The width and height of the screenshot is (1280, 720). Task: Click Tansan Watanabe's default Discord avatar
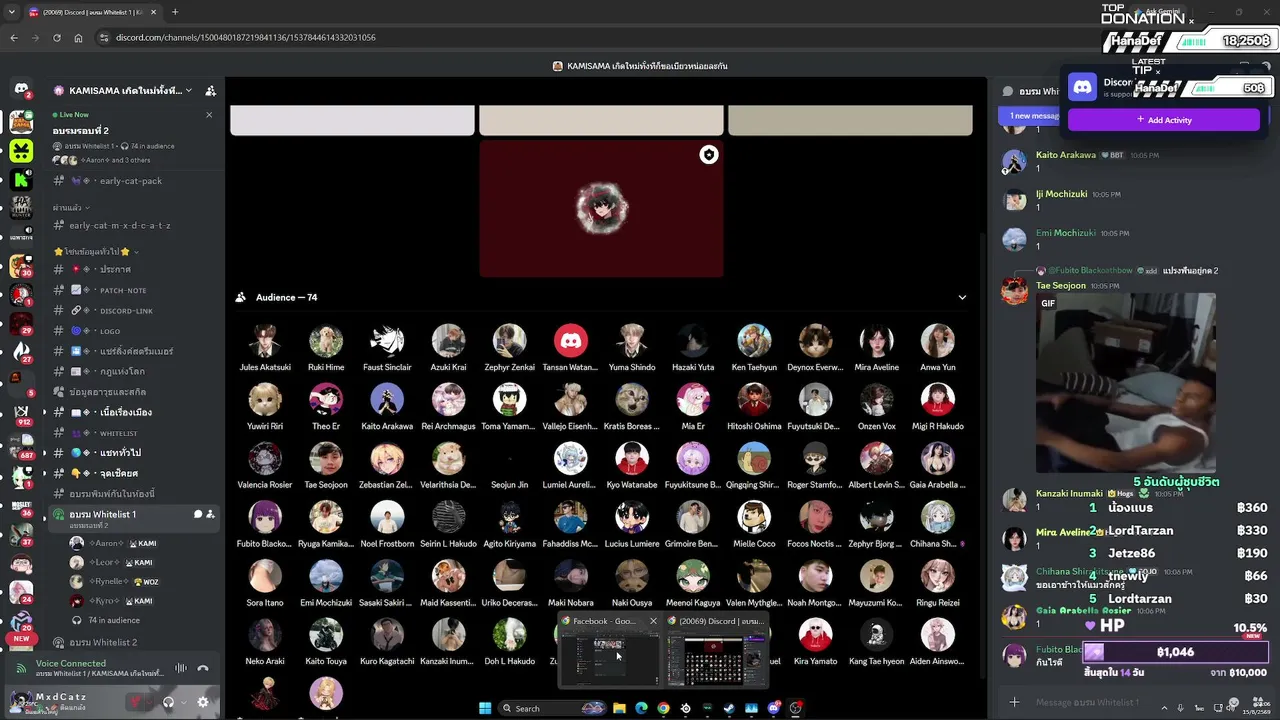[x=571, y=341]
